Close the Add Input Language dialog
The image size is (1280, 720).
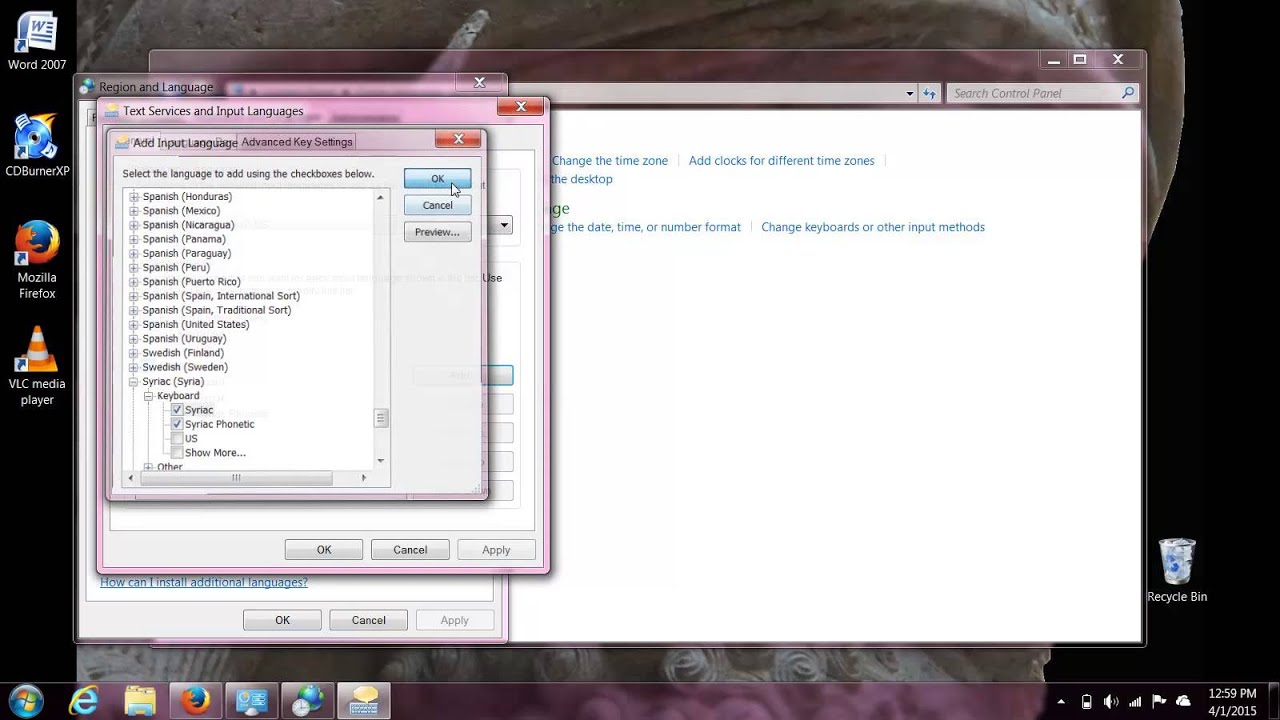point(458,139)
